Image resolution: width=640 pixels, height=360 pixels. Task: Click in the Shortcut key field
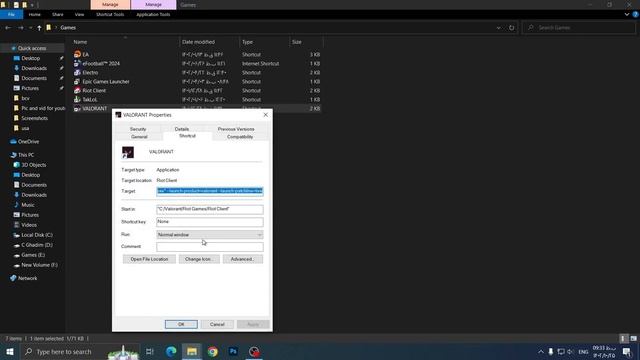[209, 222]
